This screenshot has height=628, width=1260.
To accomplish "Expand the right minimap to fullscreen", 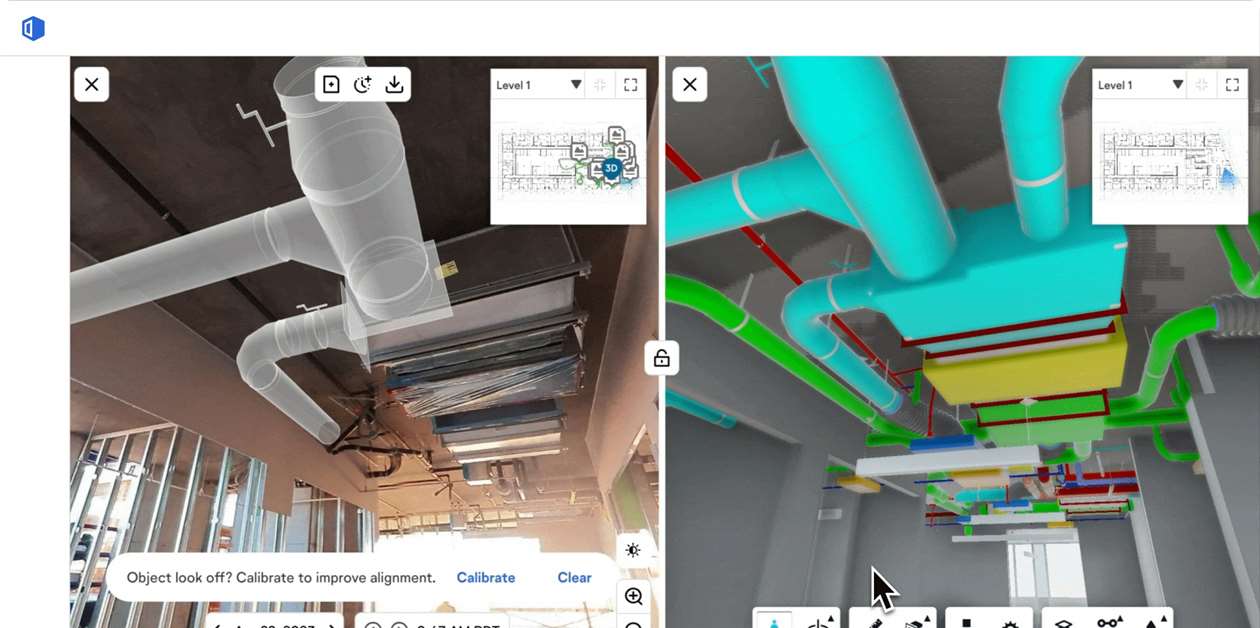I will pos(1232,85).
